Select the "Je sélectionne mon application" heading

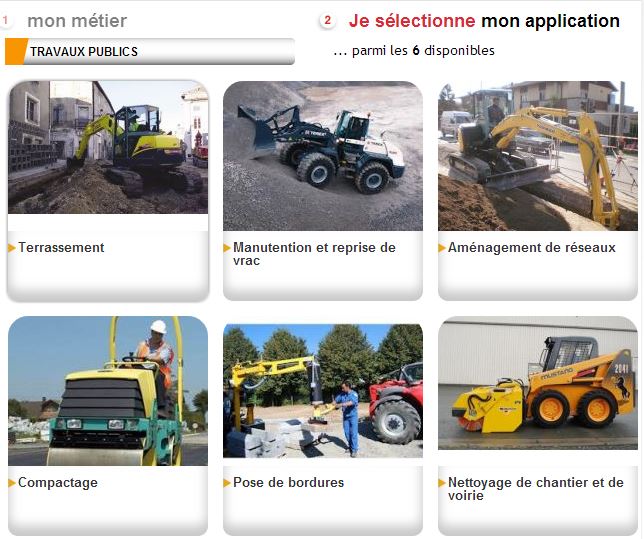click(484, 21)
